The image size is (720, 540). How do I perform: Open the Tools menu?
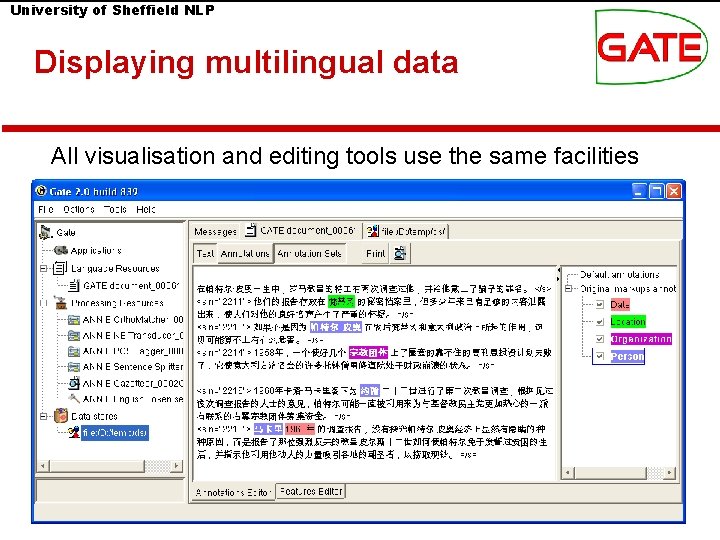pos(115,209)
